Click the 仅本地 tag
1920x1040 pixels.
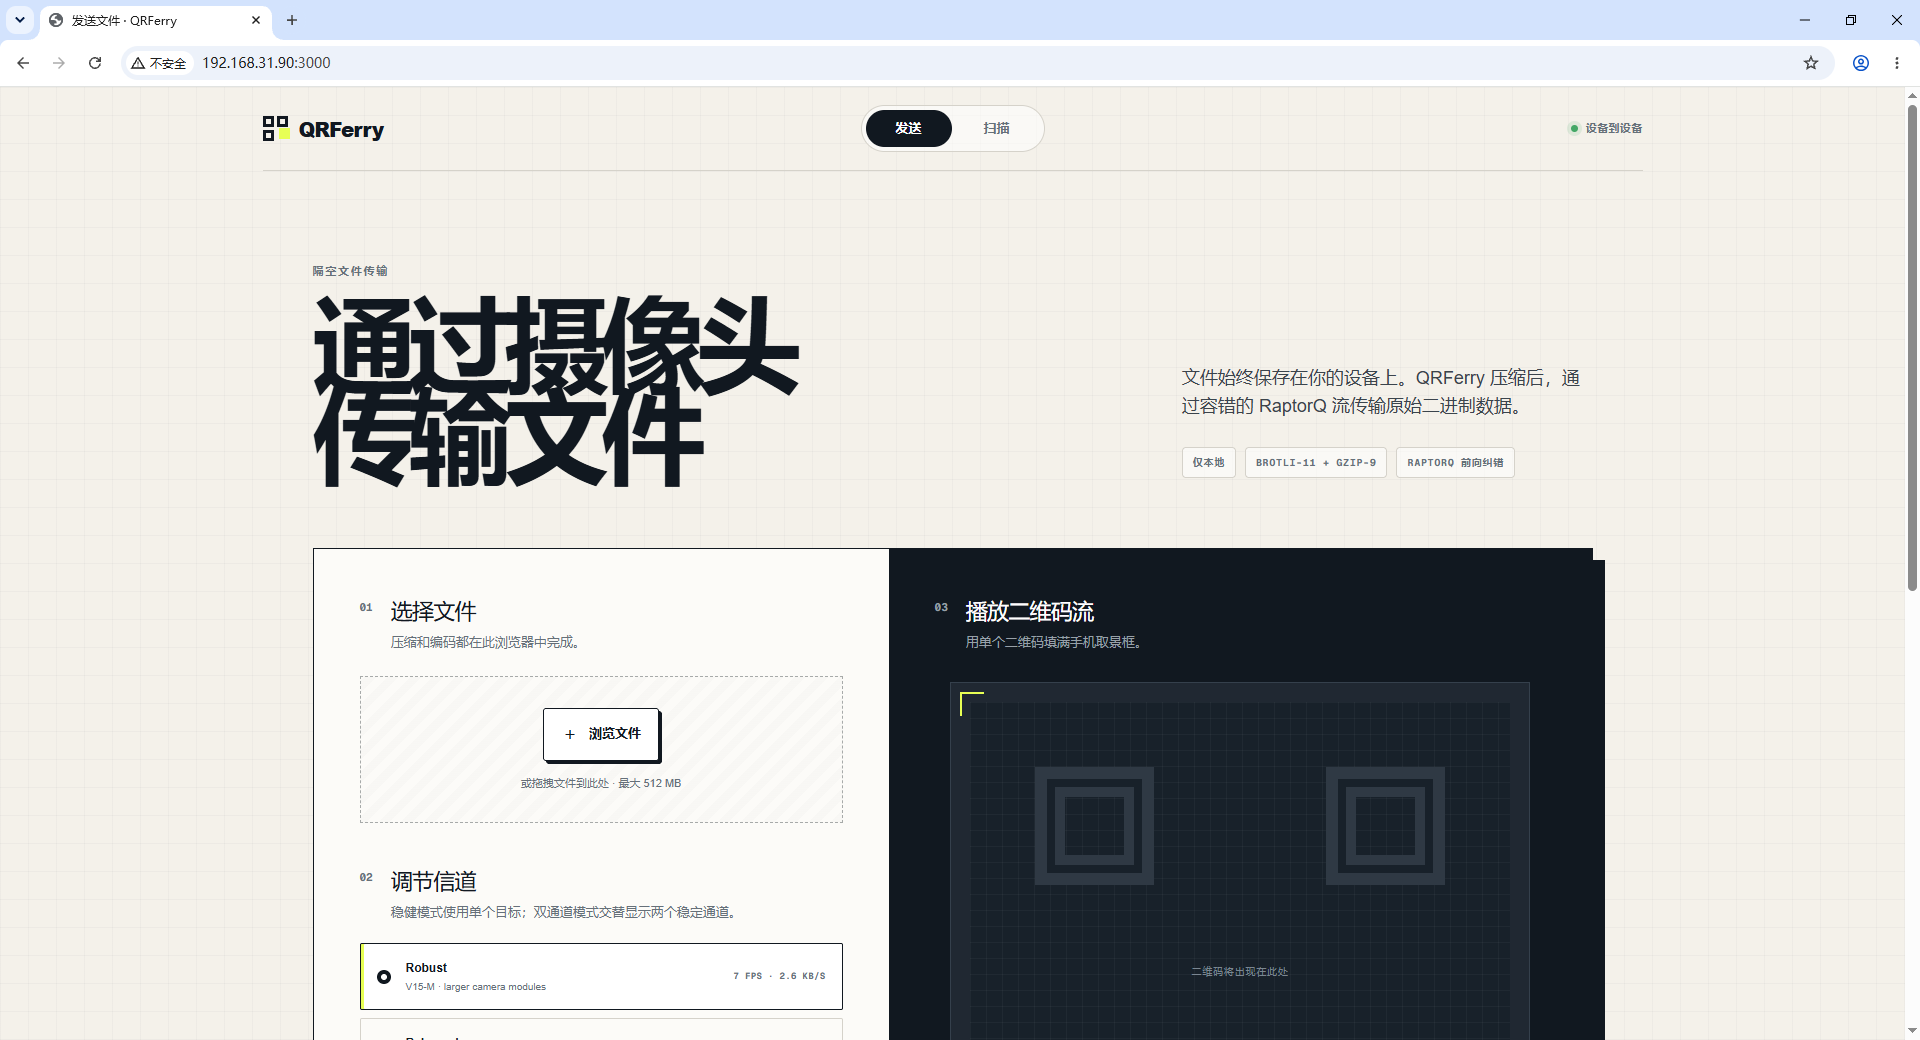coord(1208,462)
